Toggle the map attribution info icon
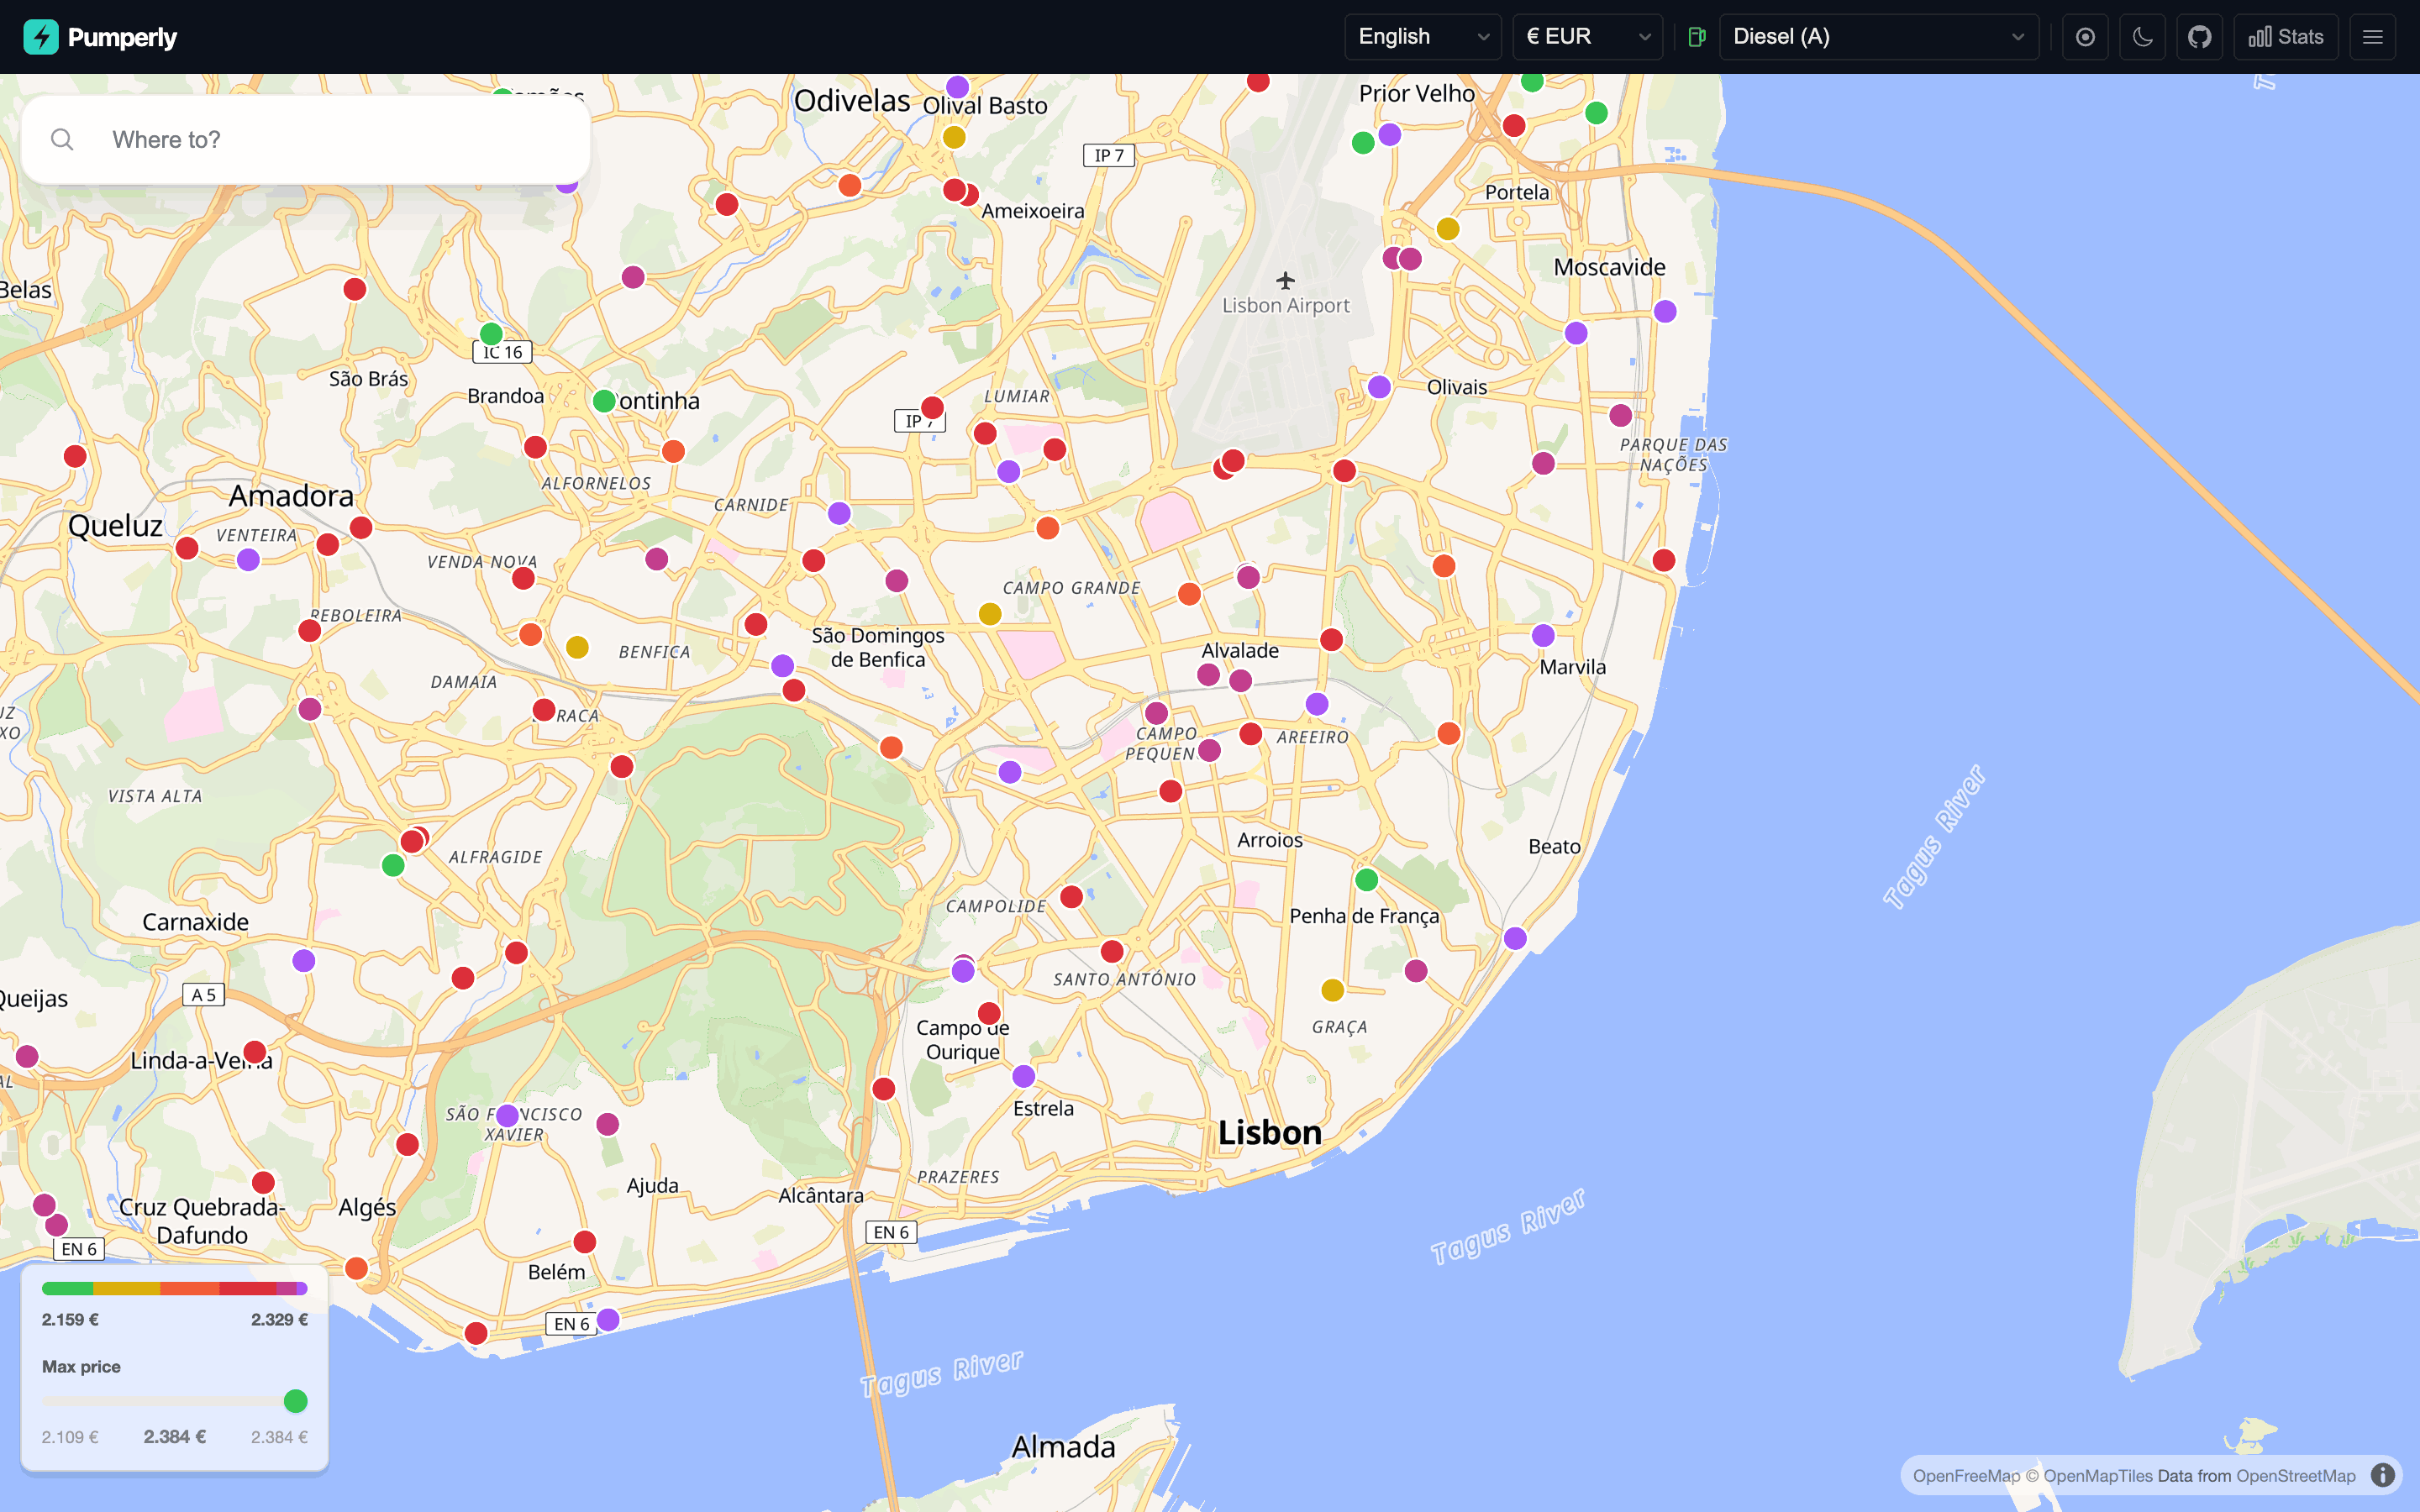Image resolution: width=2420 pixels, height=1512 pixels. 2383,1475
